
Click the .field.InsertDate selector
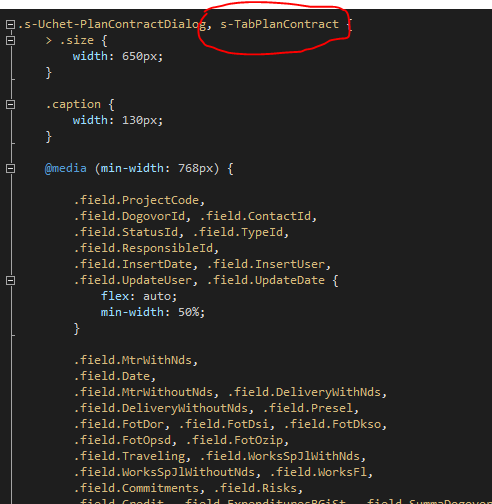[133, 264]
